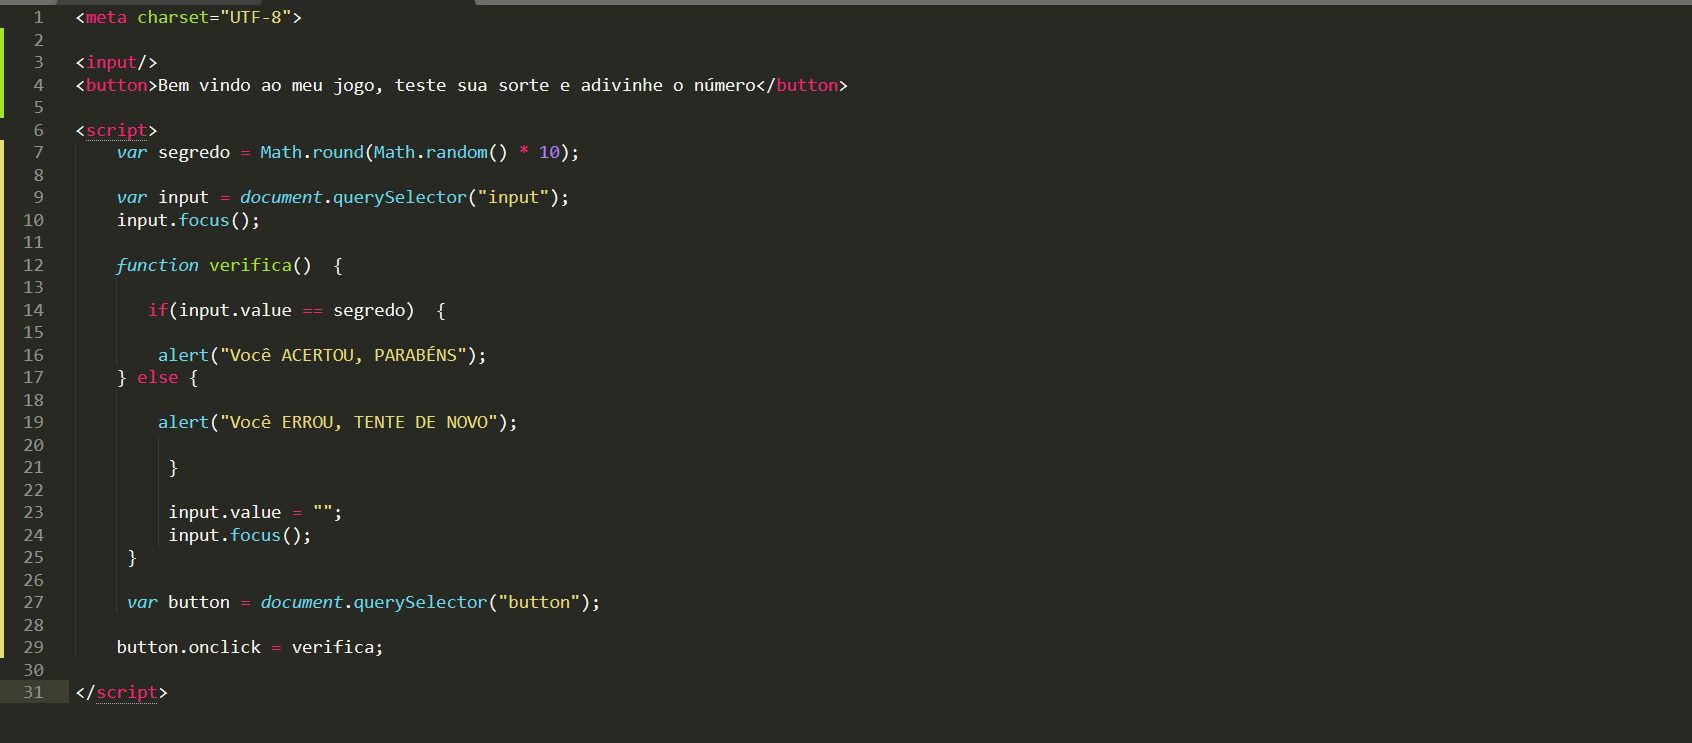Click the 'function' keyword on line 12
The image size is (1692, 743).
pos(157,265)
